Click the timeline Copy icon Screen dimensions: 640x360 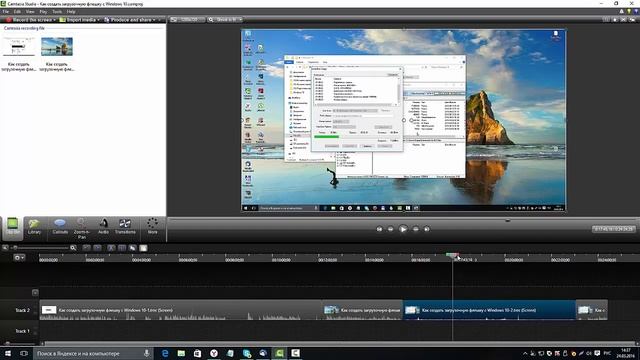click(133, 248)
